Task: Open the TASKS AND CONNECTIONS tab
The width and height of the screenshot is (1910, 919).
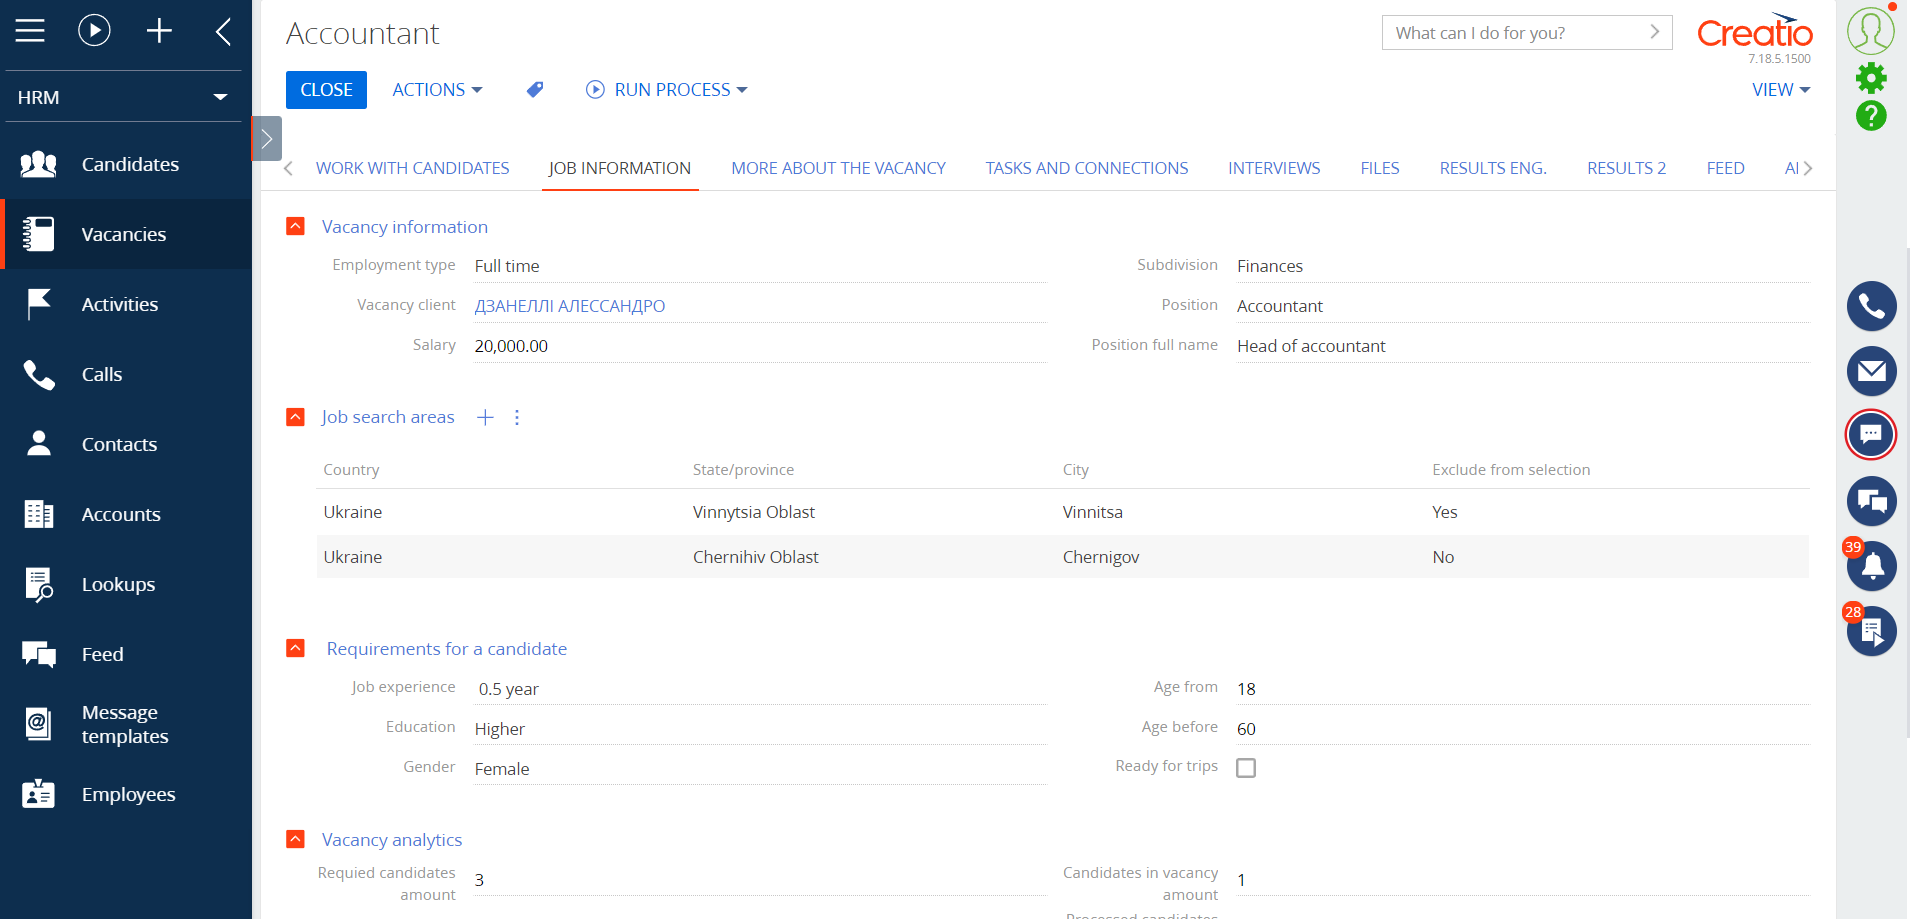Action: 1086,168
